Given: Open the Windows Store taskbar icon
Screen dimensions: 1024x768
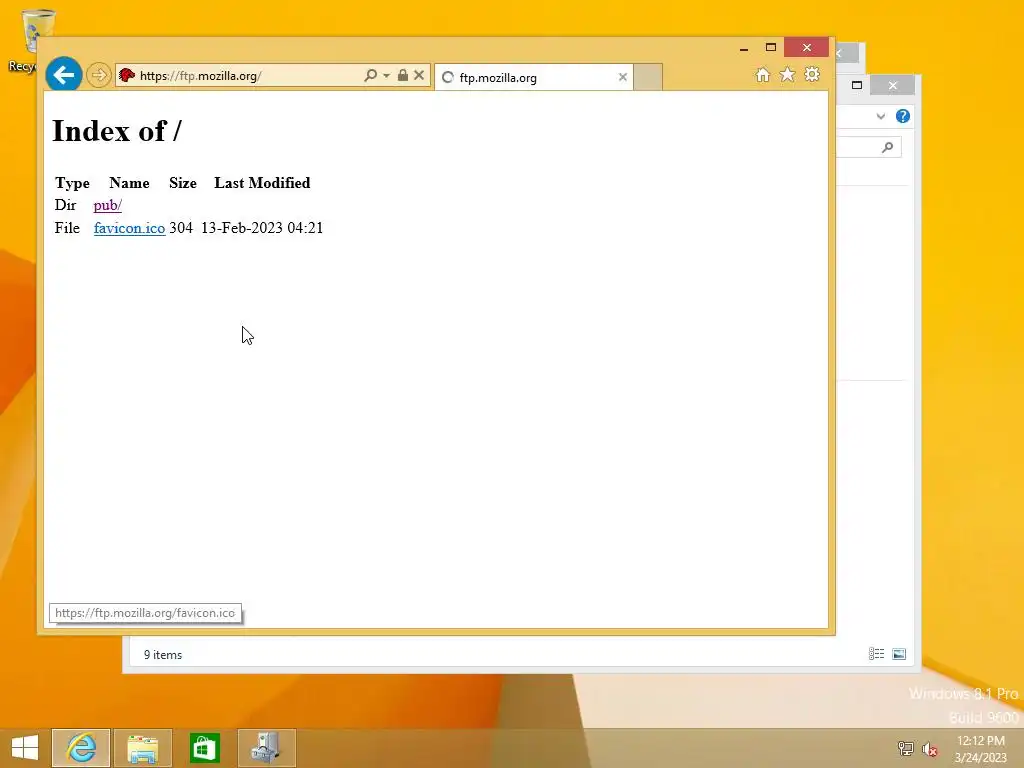Looking at the screenshot, I should coord(205,748).
